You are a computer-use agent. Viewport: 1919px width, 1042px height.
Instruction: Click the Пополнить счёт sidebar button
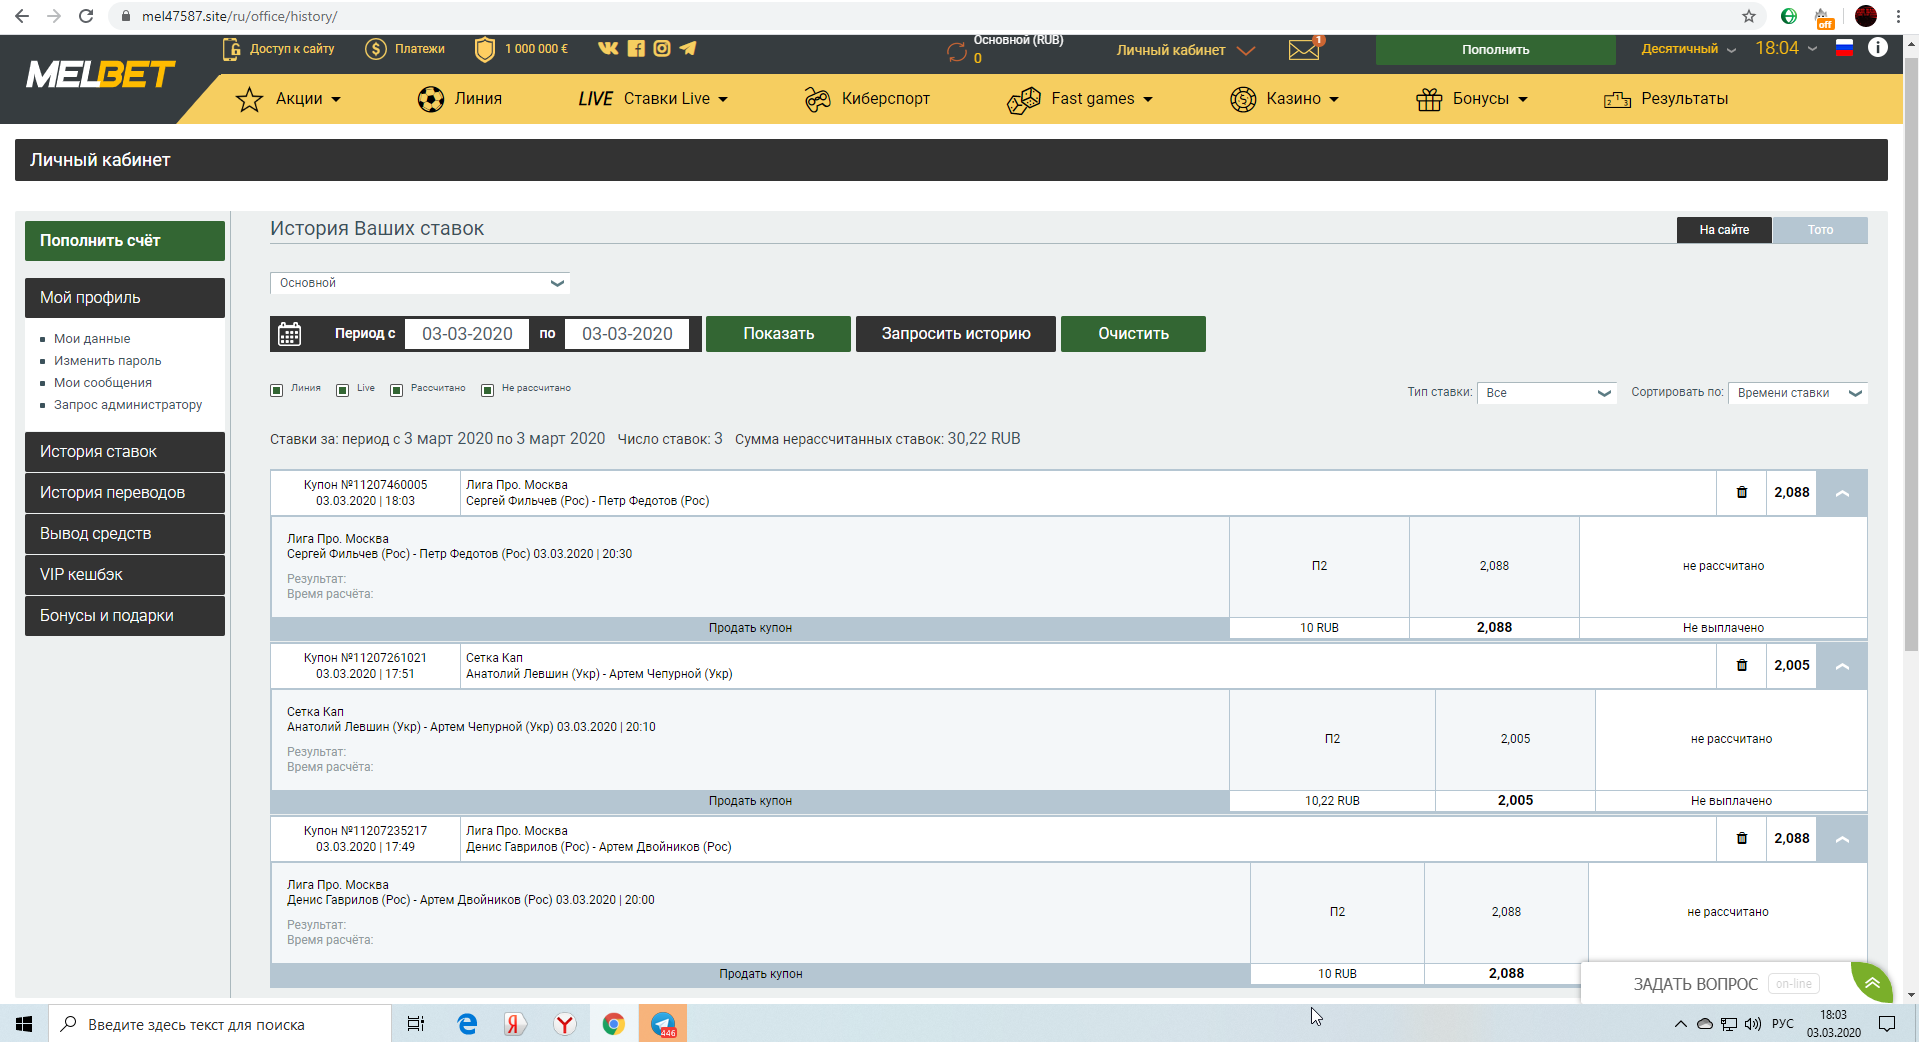point(125,241)
